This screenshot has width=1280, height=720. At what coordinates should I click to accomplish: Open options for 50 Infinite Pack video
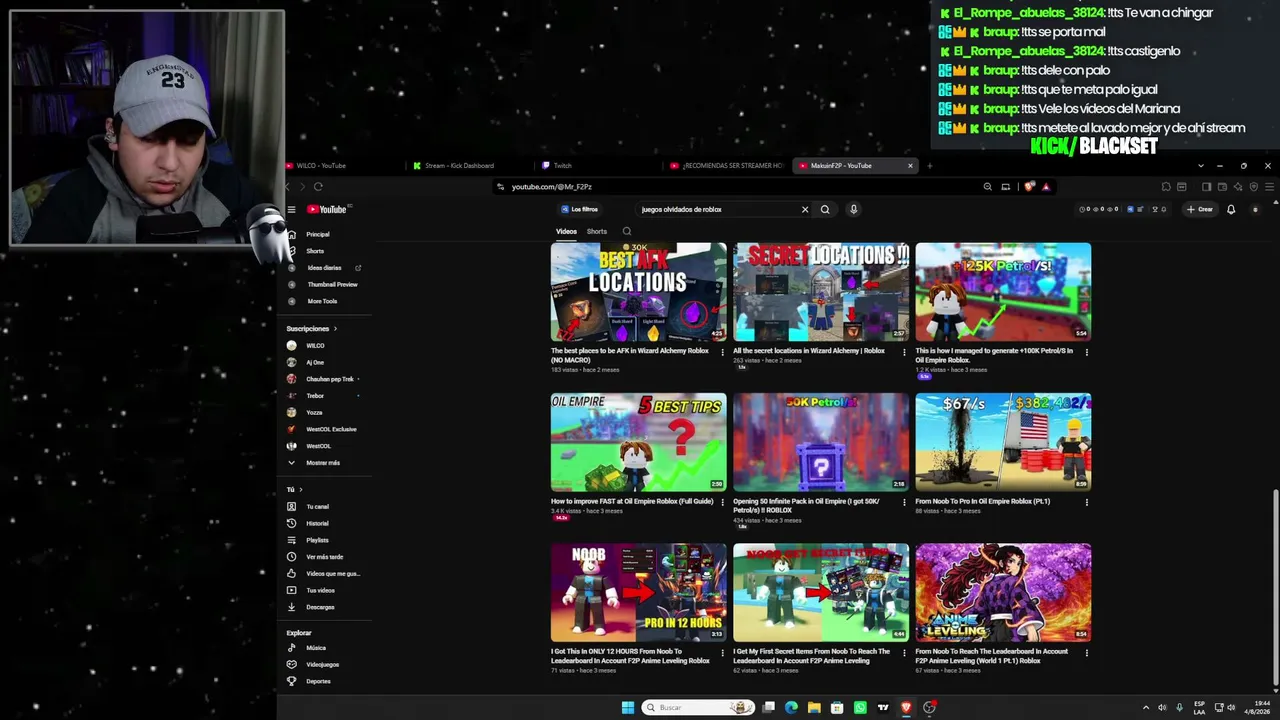click(905, 502)
